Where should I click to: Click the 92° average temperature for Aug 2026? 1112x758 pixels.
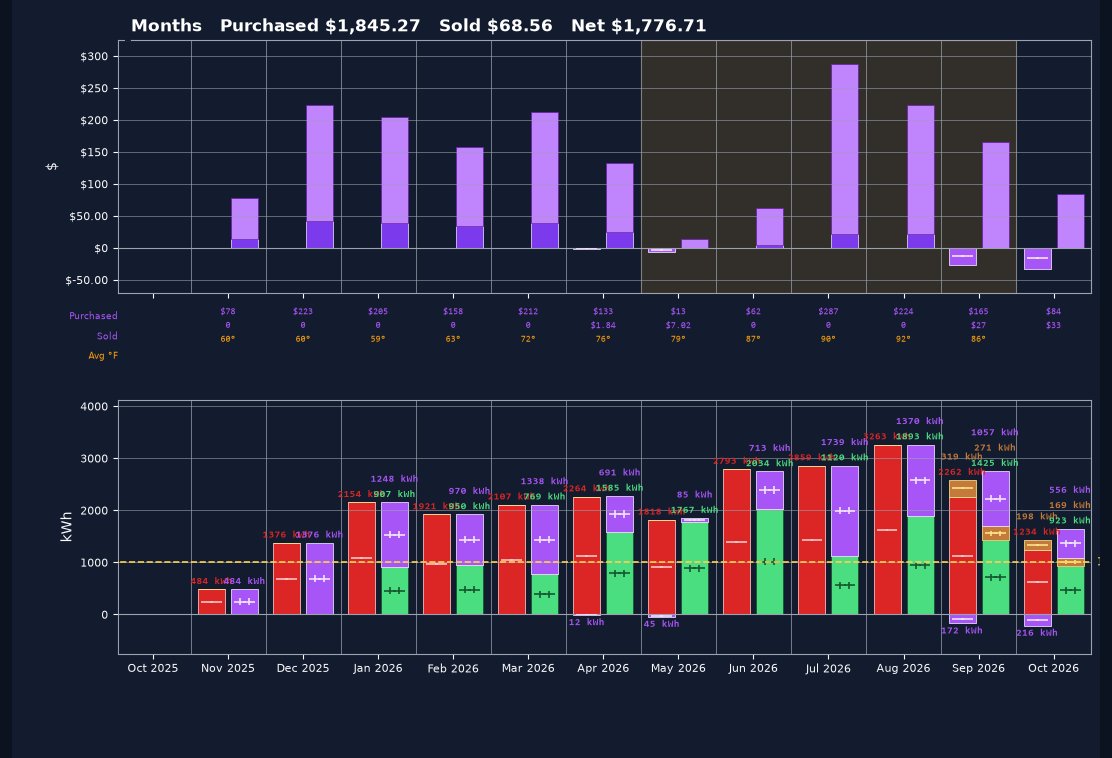(903, 339)
